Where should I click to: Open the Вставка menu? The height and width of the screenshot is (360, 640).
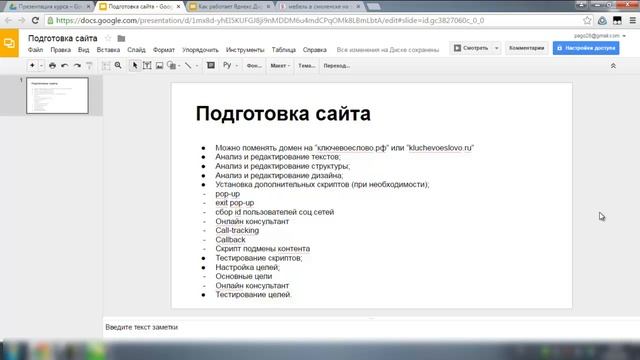108,50
